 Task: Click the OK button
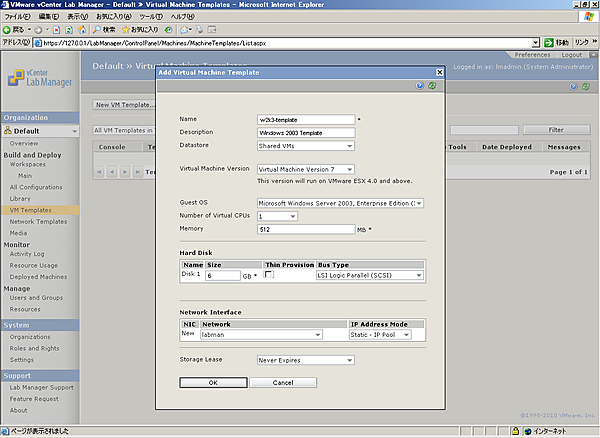(213, 383)
